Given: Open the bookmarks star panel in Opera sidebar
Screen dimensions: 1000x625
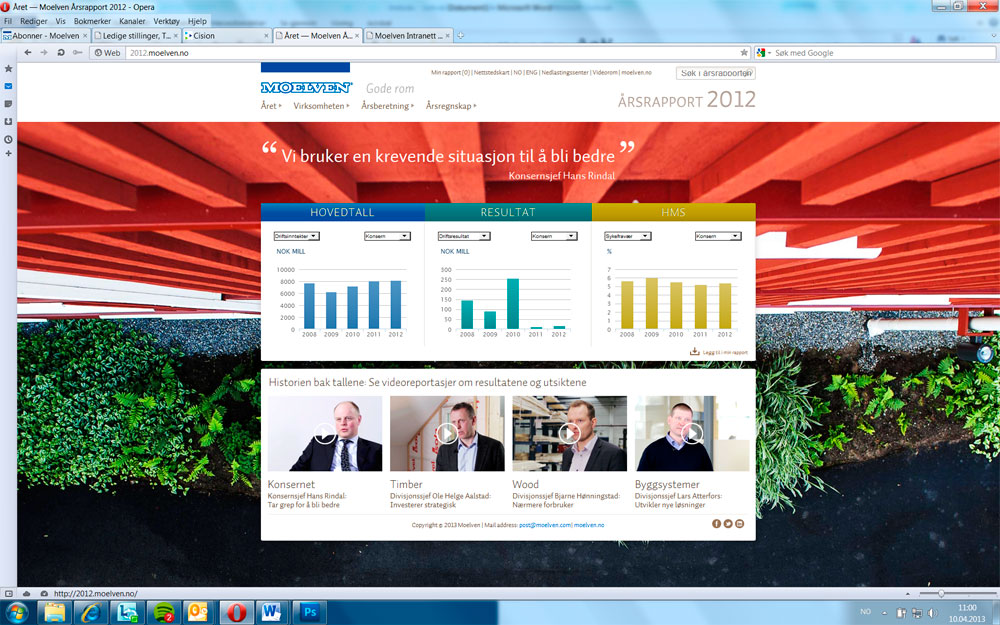Looking at the screenshot, I should (9, 69).
